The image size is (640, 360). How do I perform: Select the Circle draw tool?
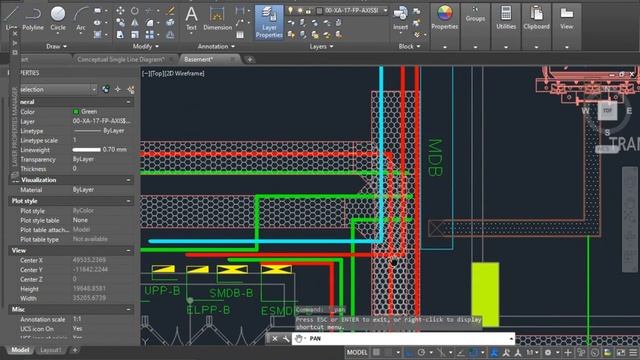pos(58,18)
